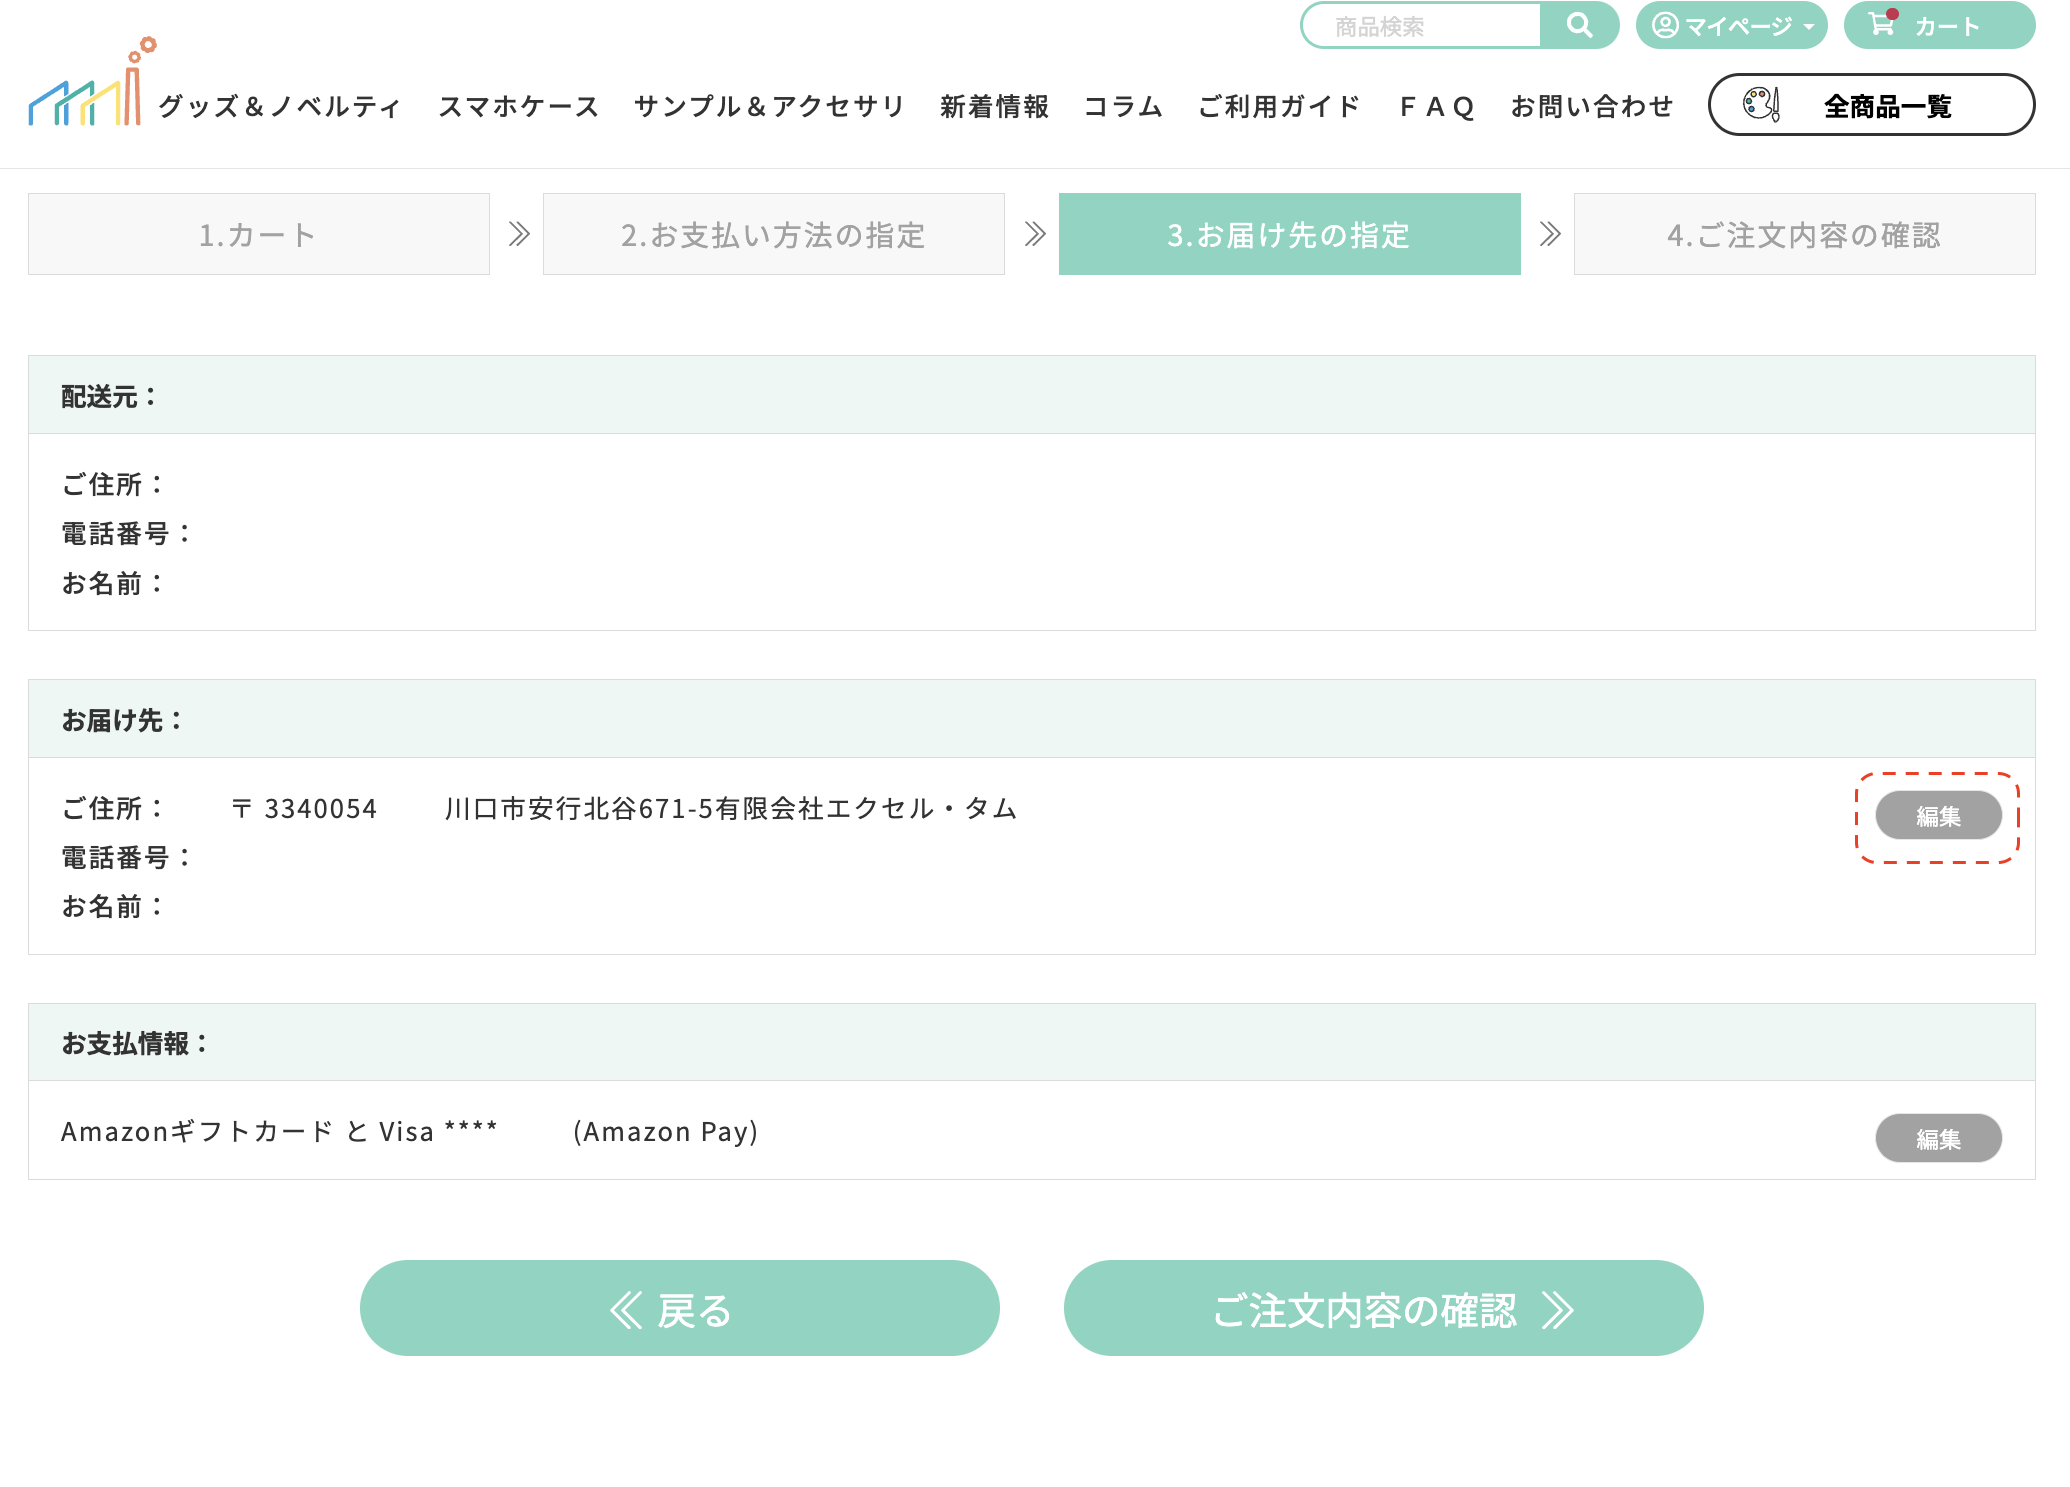Open the コラム page
Screen dimensions: 2070x1487
click(1123, 106)
